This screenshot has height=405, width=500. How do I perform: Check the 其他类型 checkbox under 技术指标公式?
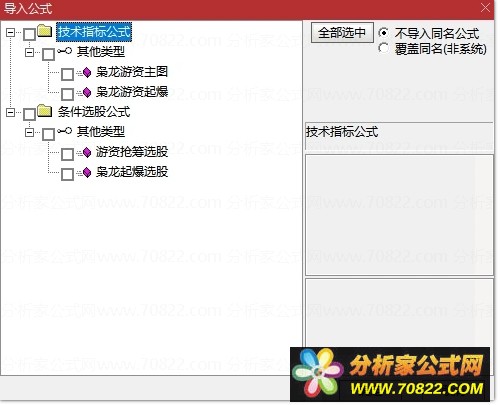pos(49,54)
